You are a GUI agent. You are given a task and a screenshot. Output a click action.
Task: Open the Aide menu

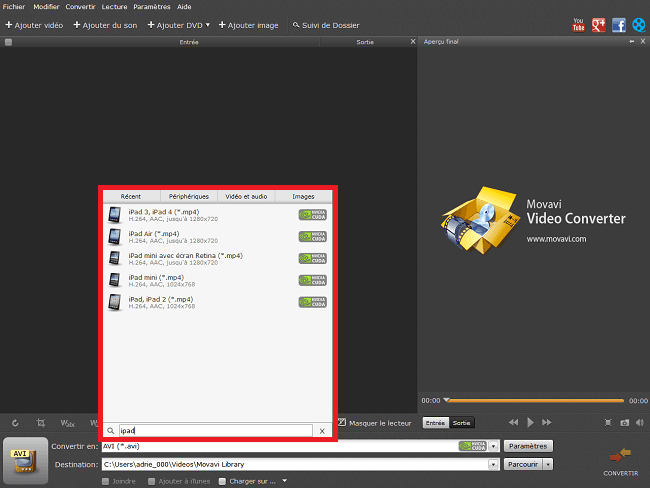coord(184,7)
